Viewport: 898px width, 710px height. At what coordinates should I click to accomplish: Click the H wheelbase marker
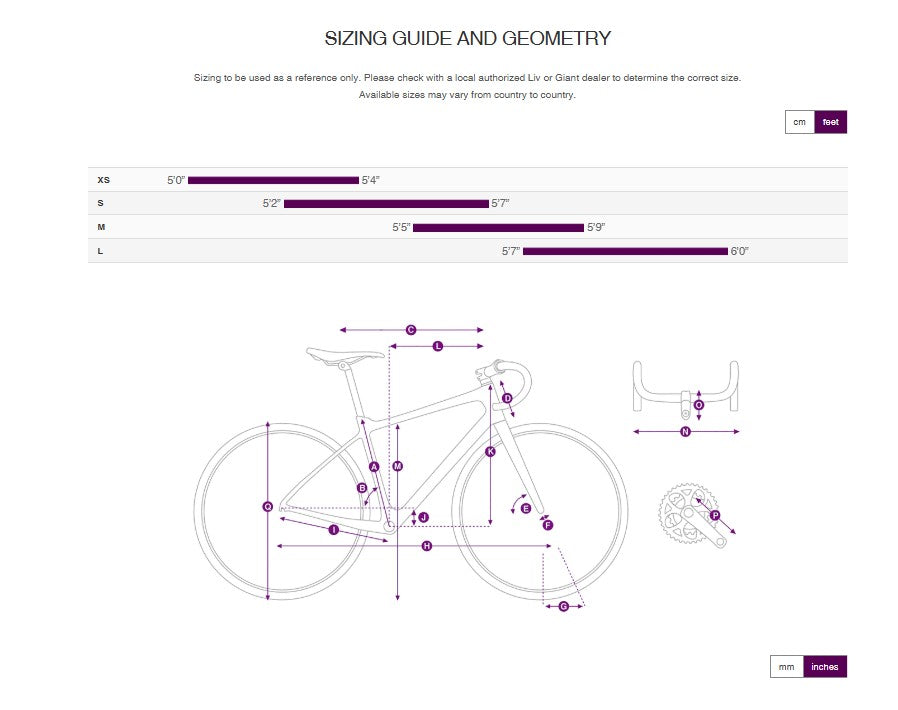[427, 546]
